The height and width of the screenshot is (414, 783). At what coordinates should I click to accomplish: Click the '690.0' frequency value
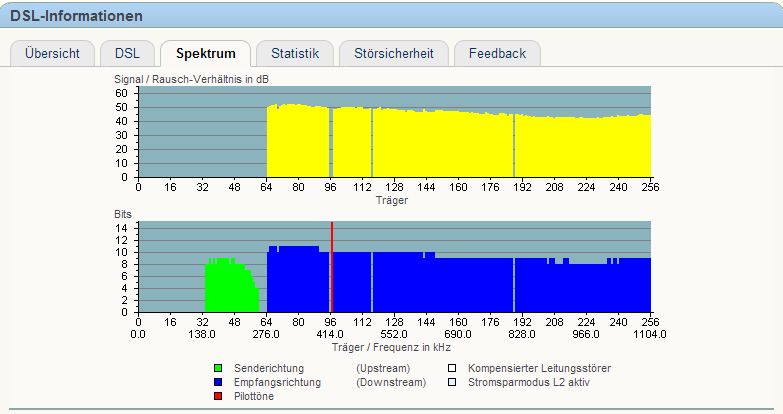click(x=458, y=335)
